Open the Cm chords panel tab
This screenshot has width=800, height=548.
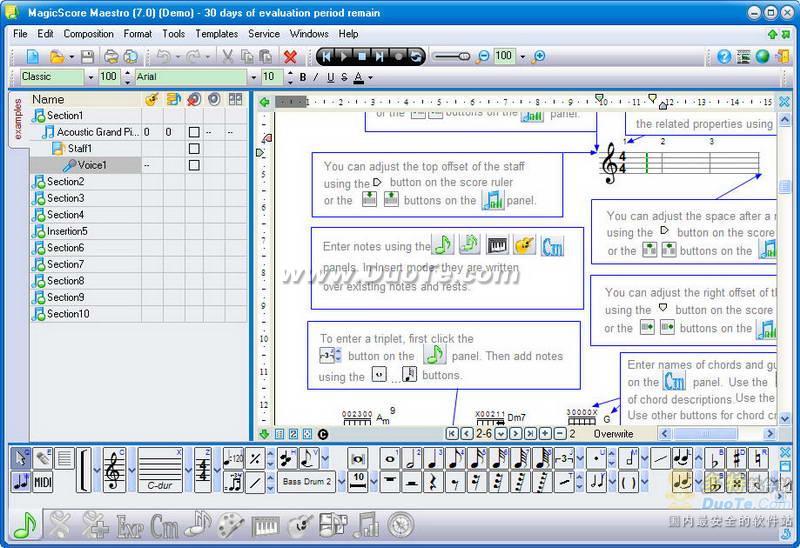point(164,526)
